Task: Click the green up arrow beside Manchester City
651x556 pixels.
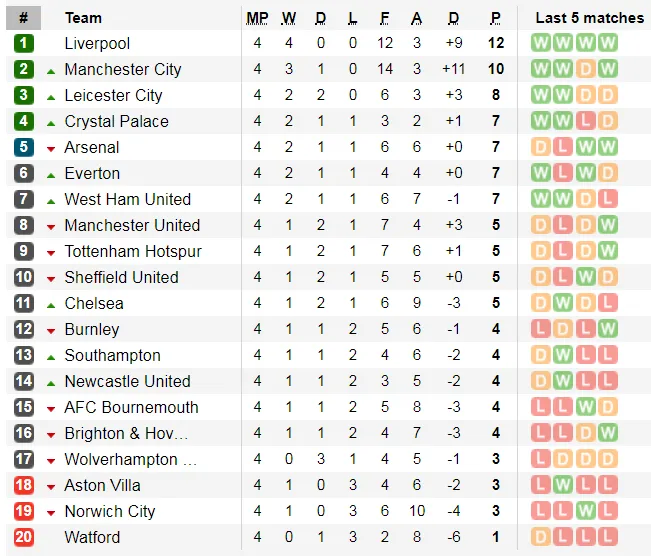Action: click(x=51, y=70)
